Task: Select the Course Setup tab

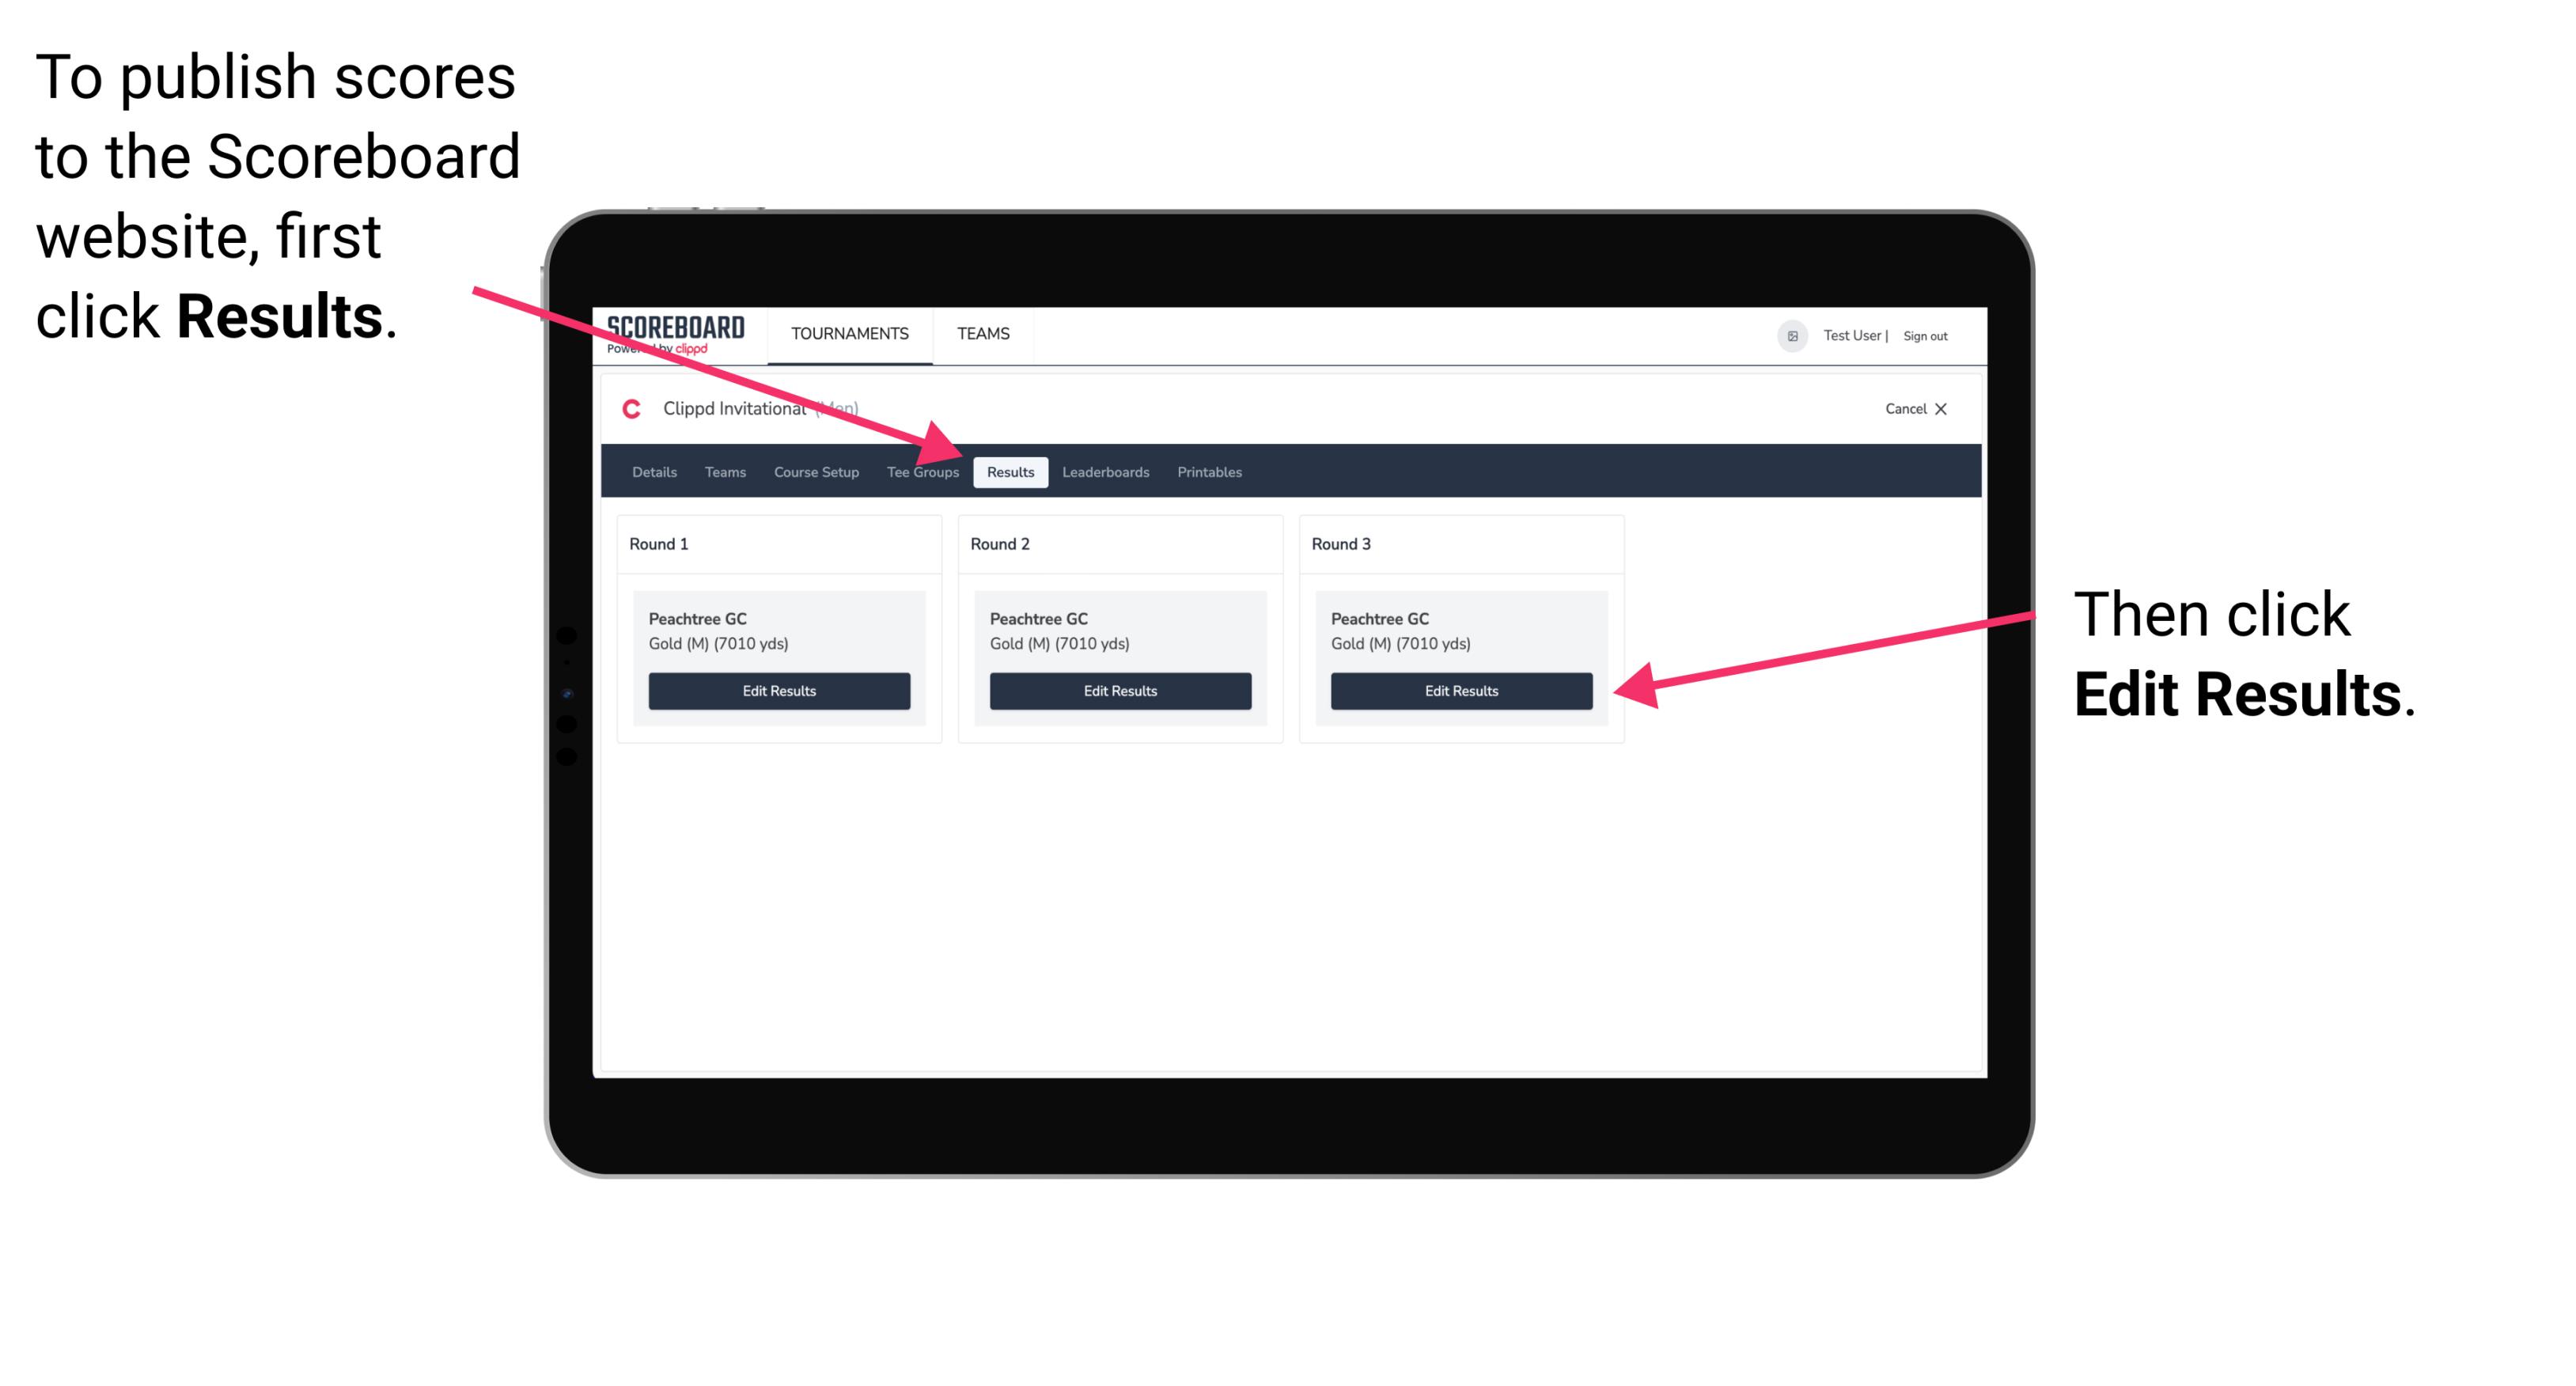Action: pyautogui.click(x=816, y=471)
